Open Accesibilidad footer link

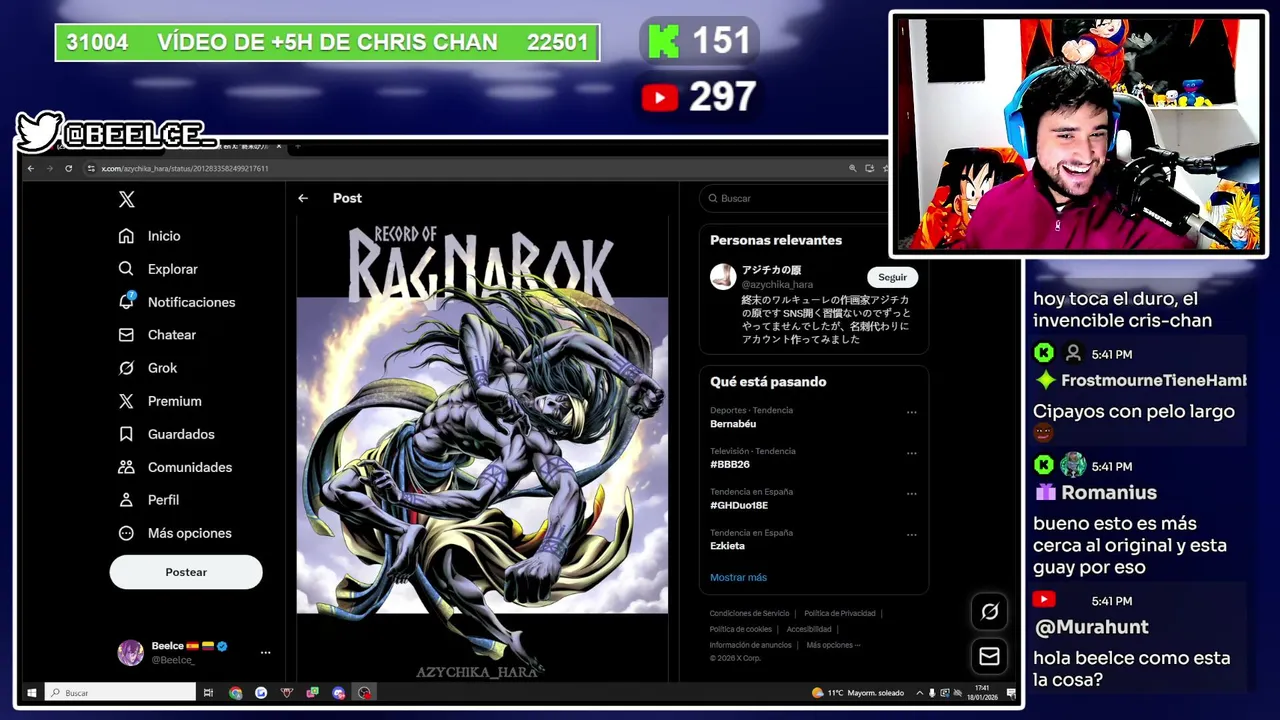(x=809, y=629)
